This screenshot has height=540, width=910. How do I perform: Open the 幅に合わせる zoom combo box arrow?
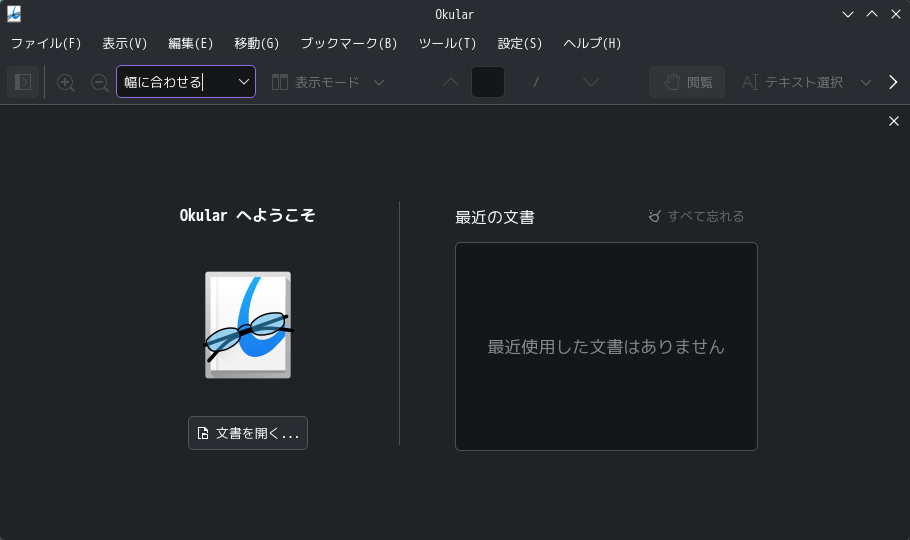(244, 82)
